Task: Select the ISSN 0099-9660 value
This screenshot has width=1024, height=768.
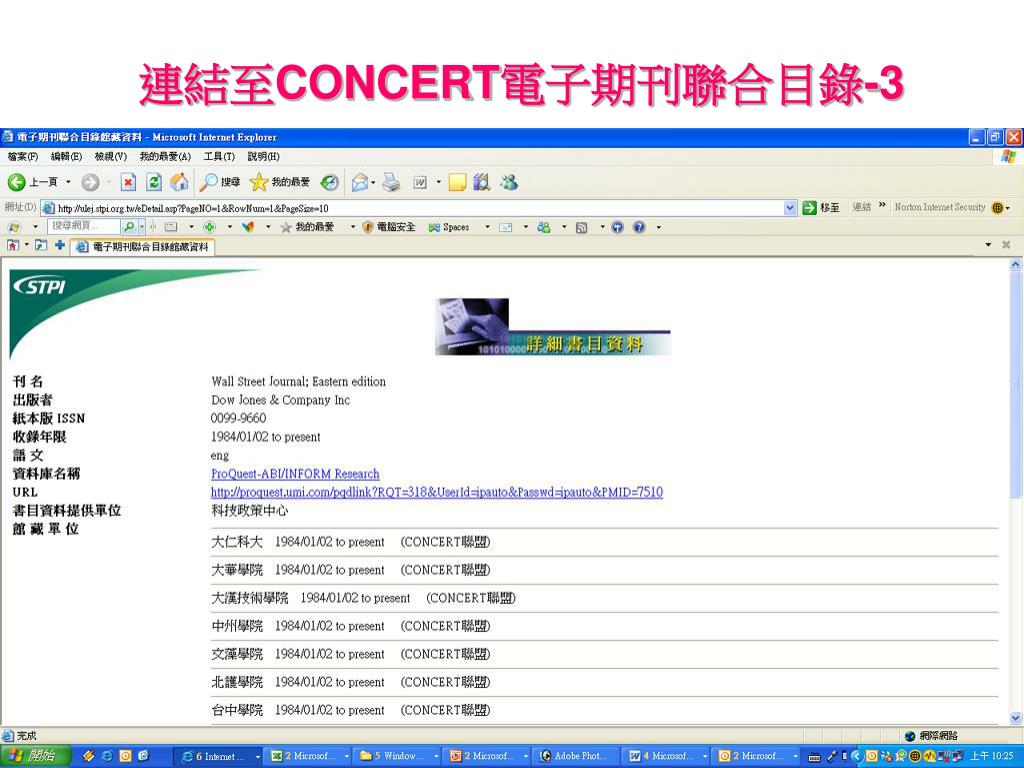Action: coord(238,418)
